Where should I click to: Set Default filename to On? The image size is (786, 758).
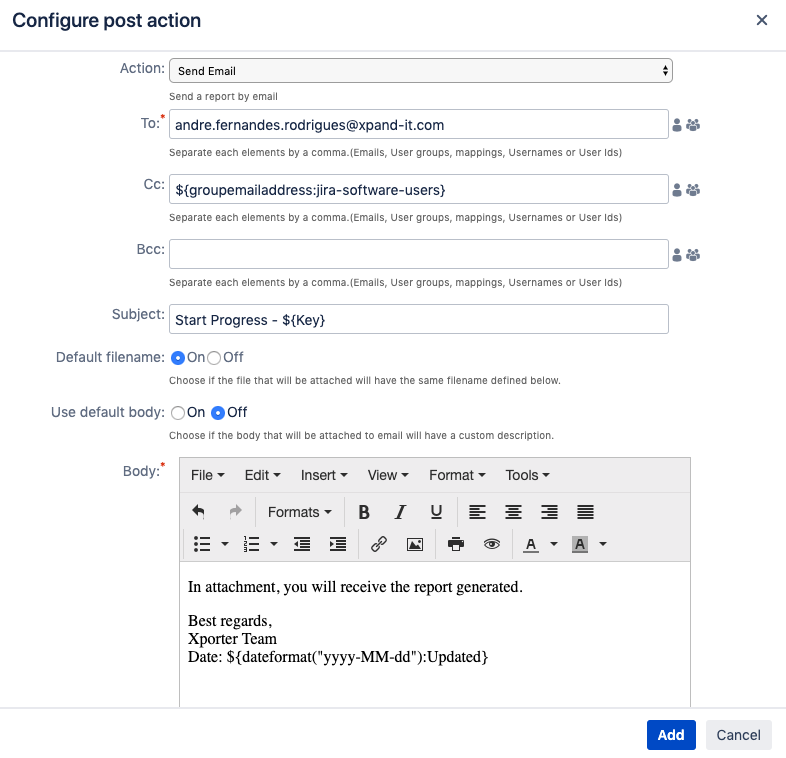pos(178,358)
